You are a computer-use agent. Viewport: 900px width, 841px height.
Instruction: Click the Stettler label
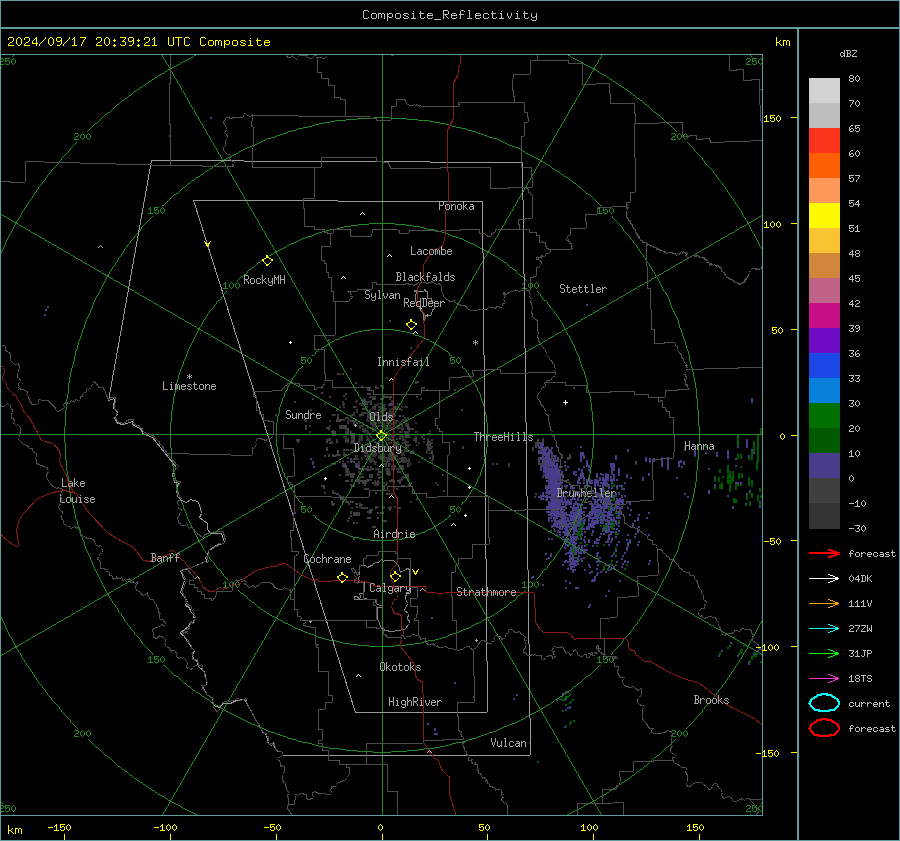click(x=583, y=289)
